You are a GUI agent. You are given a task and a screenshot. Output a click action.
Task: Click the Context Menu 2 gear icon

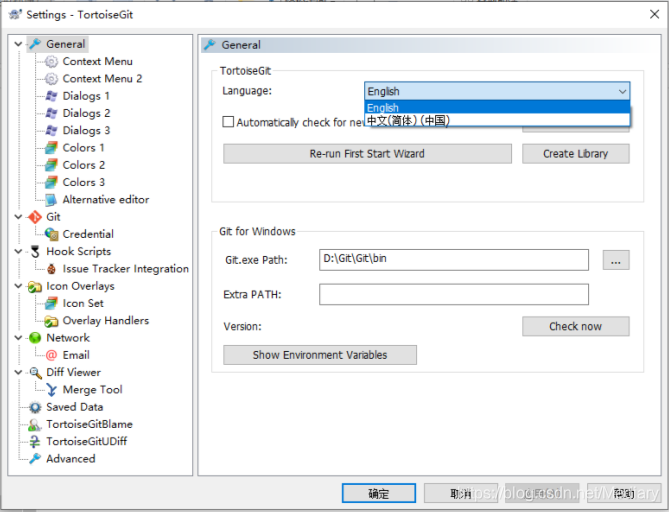51,79
